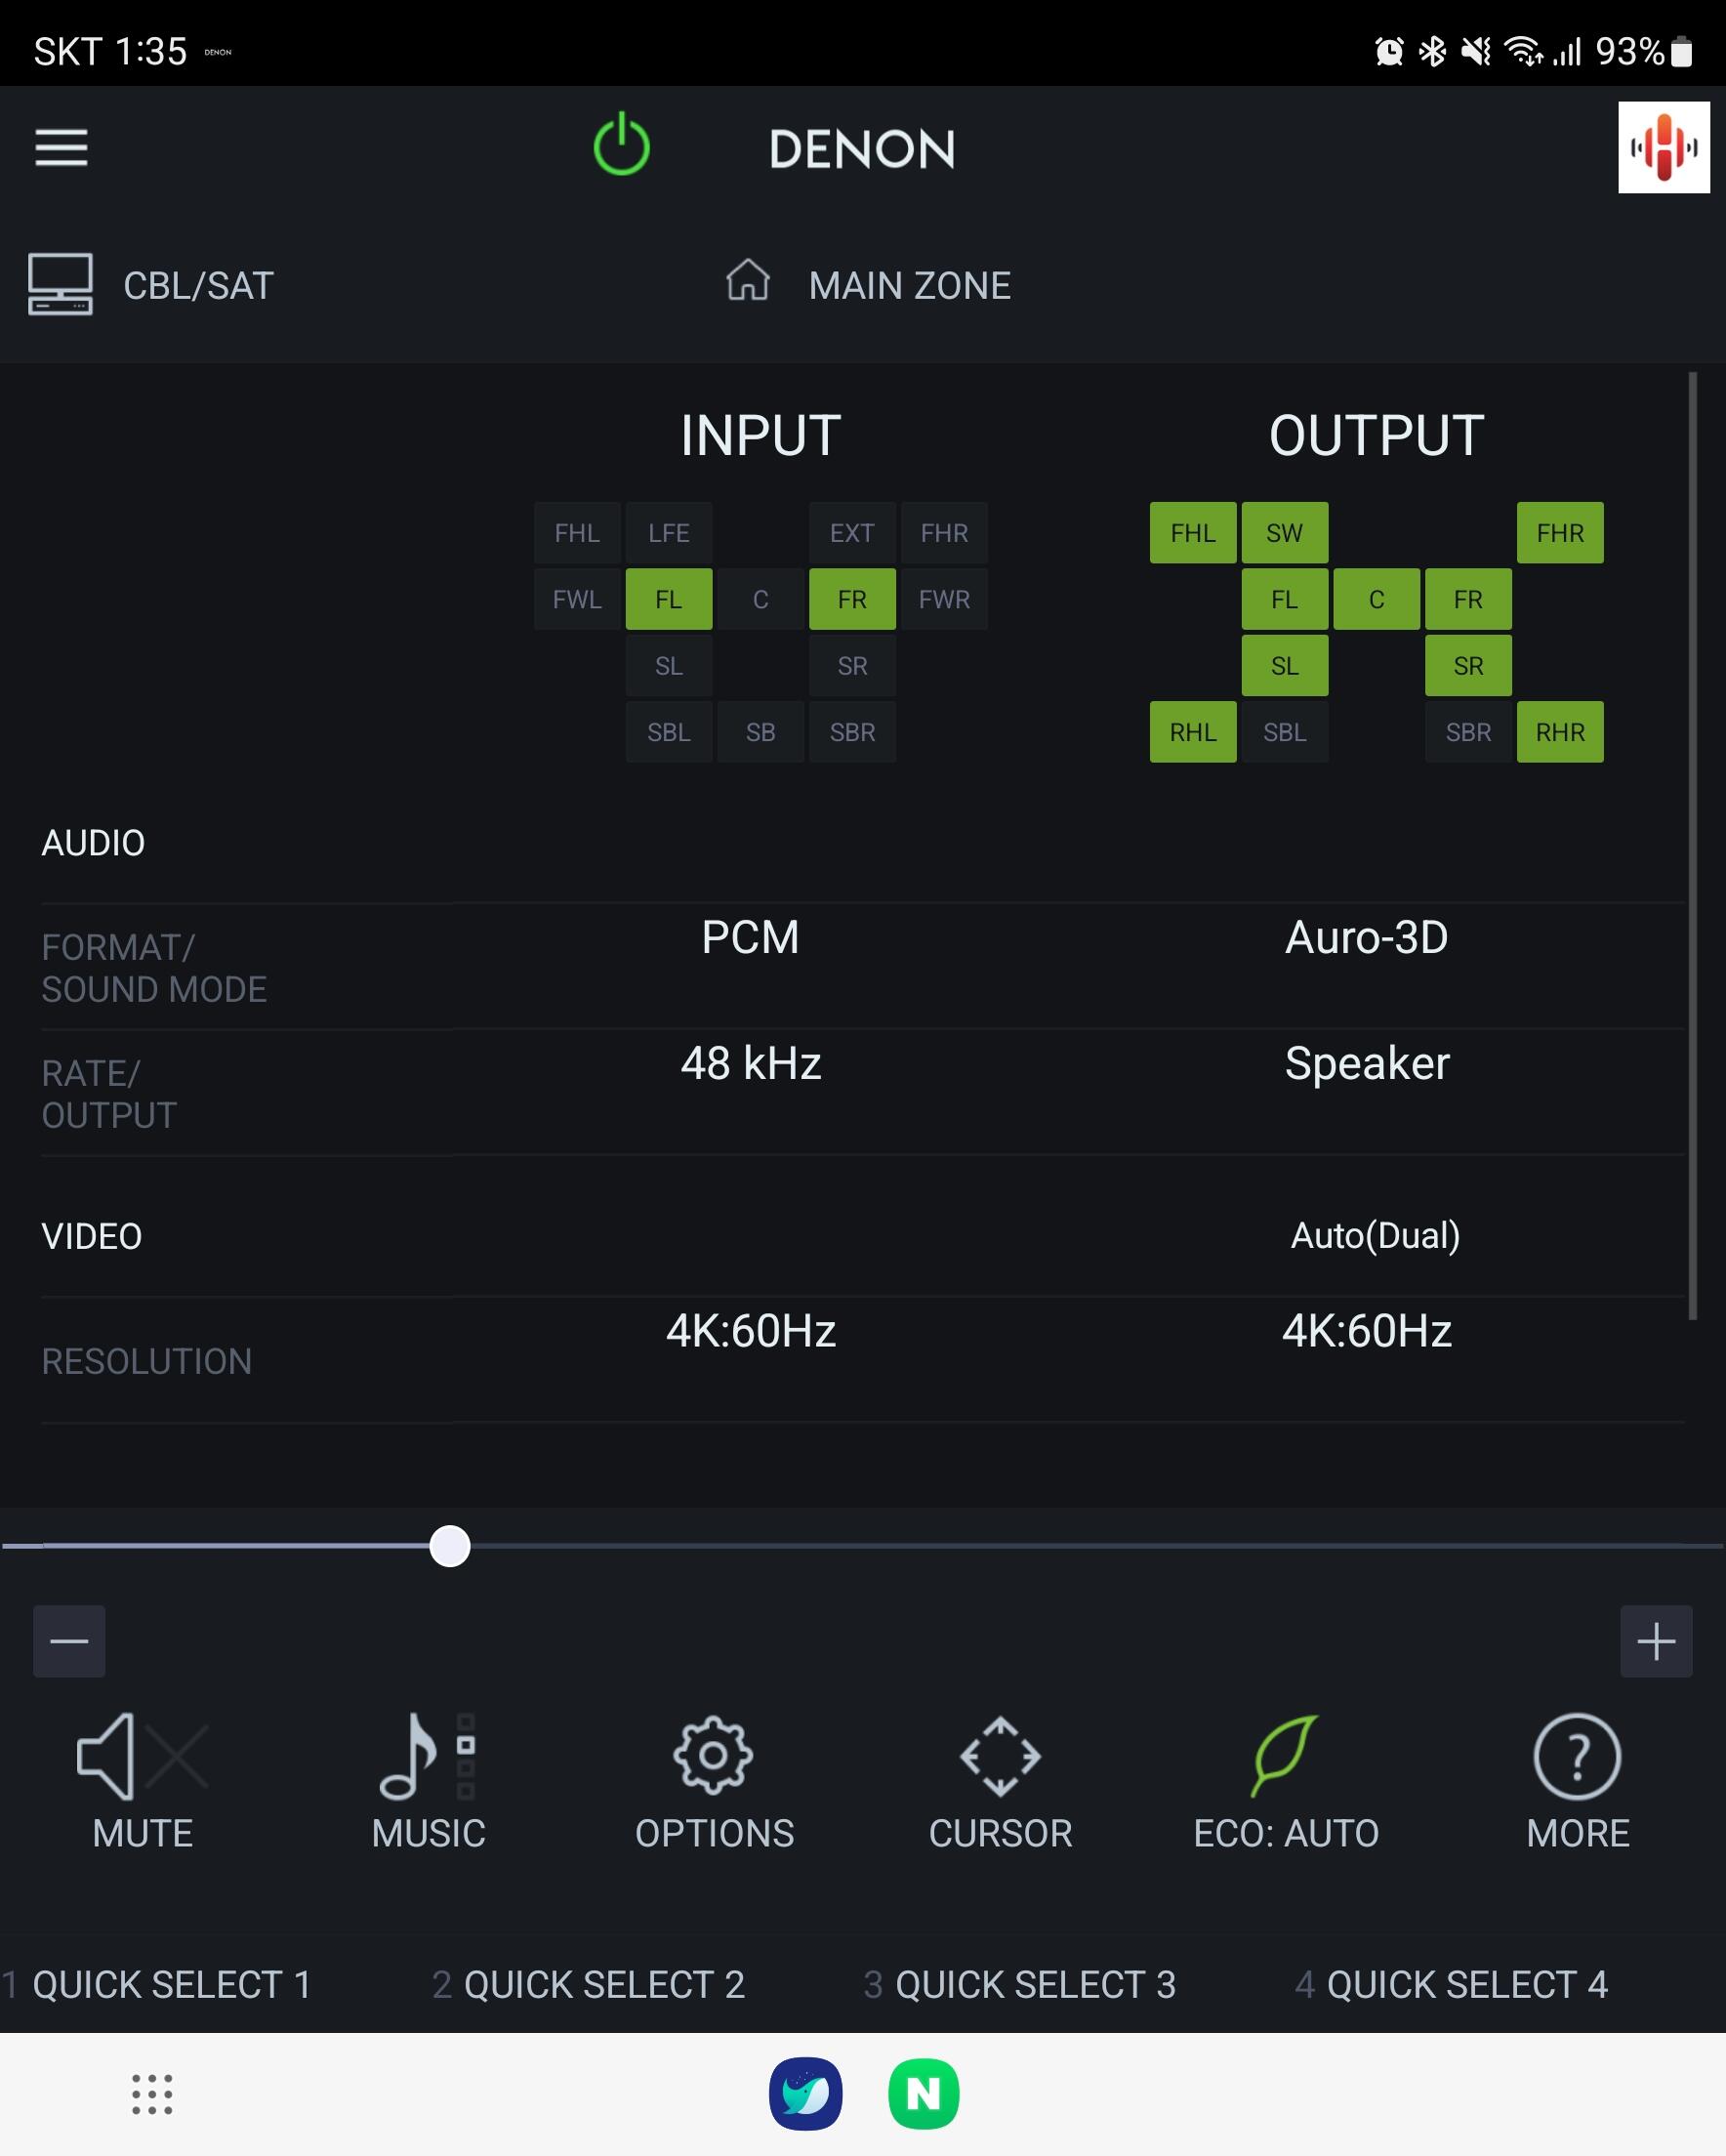Tap the alarm status icon

[x=1388, y=51]
